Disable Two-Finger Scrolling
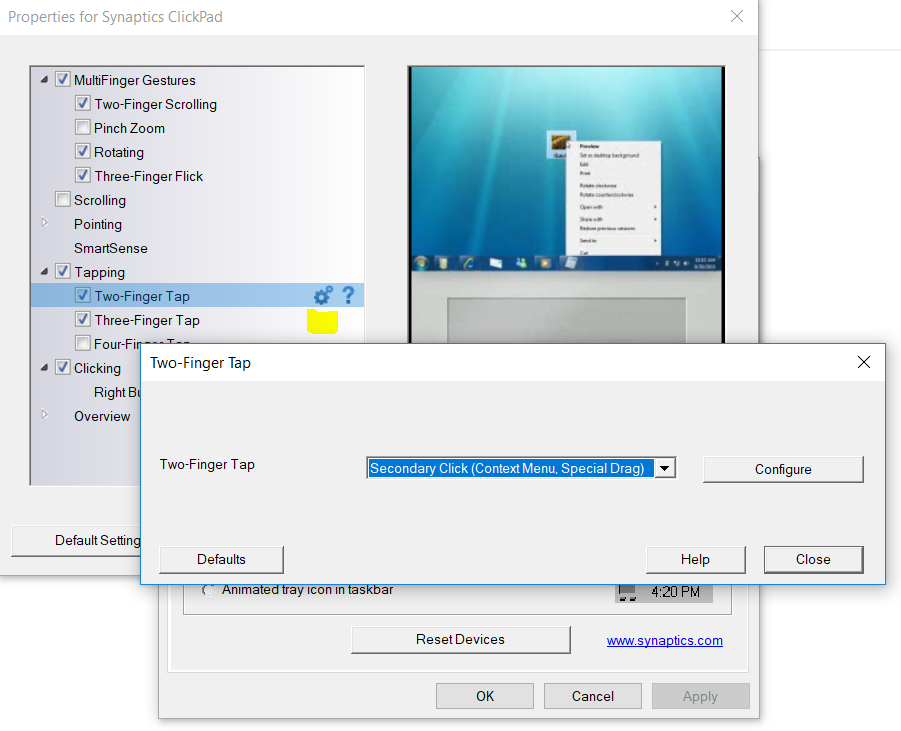This screenshot has height=731, width=901. point(83,104)
